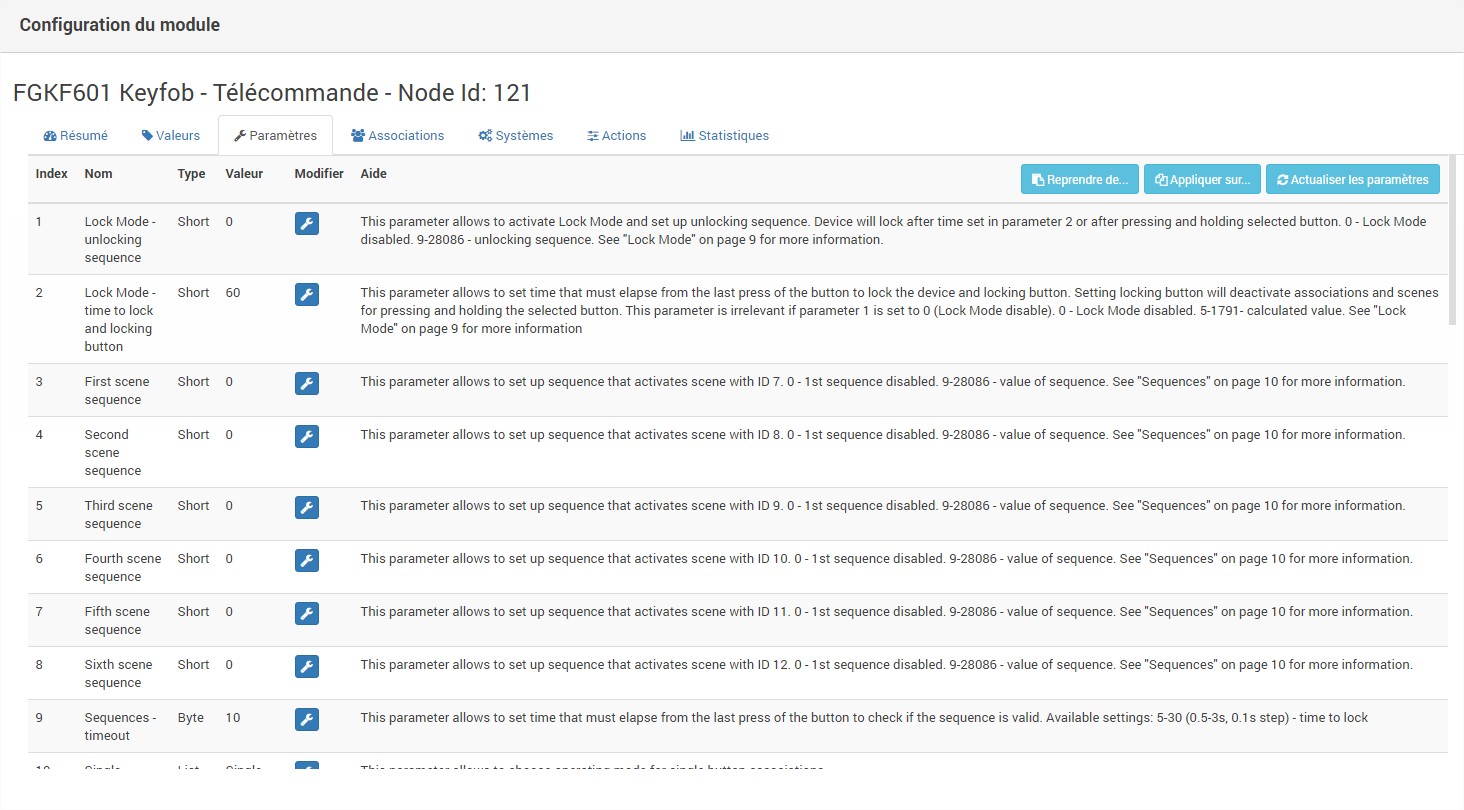Image resolution: width=1464 pixels, height=810 pixels.
Task: Edit the Fourth scene sequence parameter
Action: [x=307, y=561]
